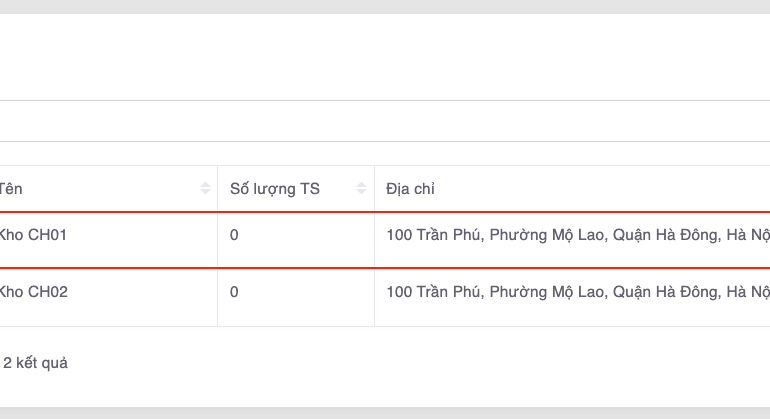Click the quantity 0 cell of Kho CH02
Viewport: 770px width, 419px height.
[235, 292]
